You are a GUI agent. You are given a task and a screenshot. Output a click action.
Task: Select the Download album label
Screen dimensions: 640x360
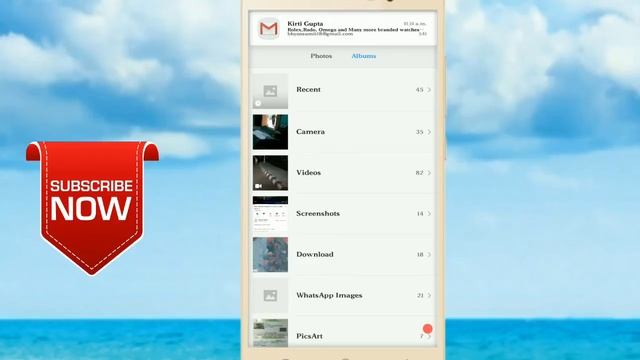(315, 254)
